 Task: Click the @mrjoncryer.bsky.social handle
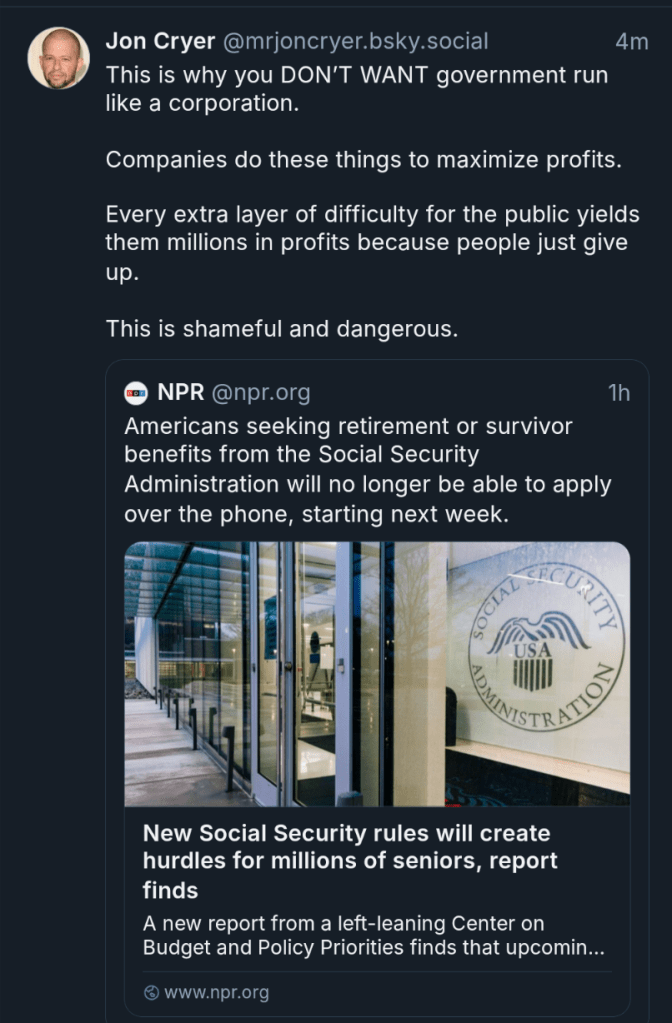tap(355, 42)
